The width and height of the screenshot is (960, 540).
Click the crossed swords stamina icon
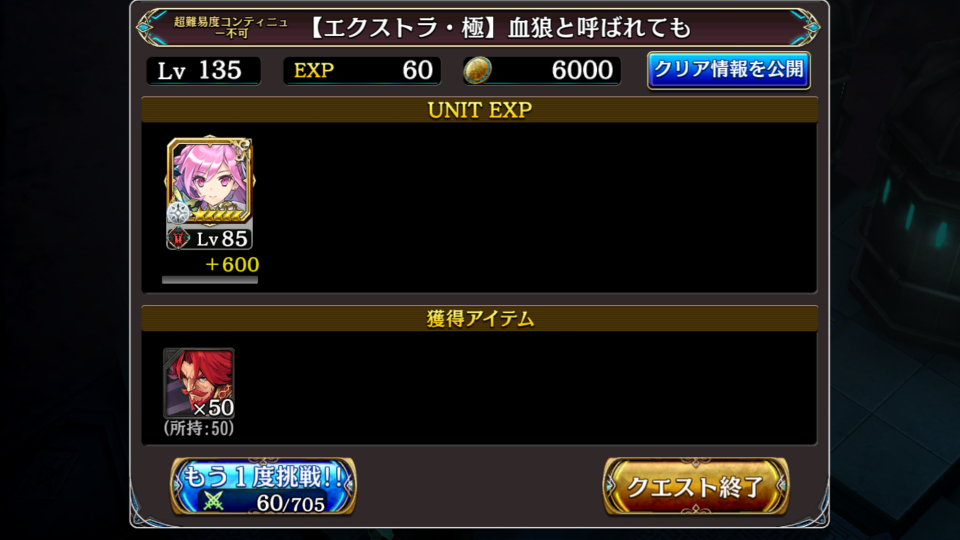pyautogui.click(x=214, y=501)
